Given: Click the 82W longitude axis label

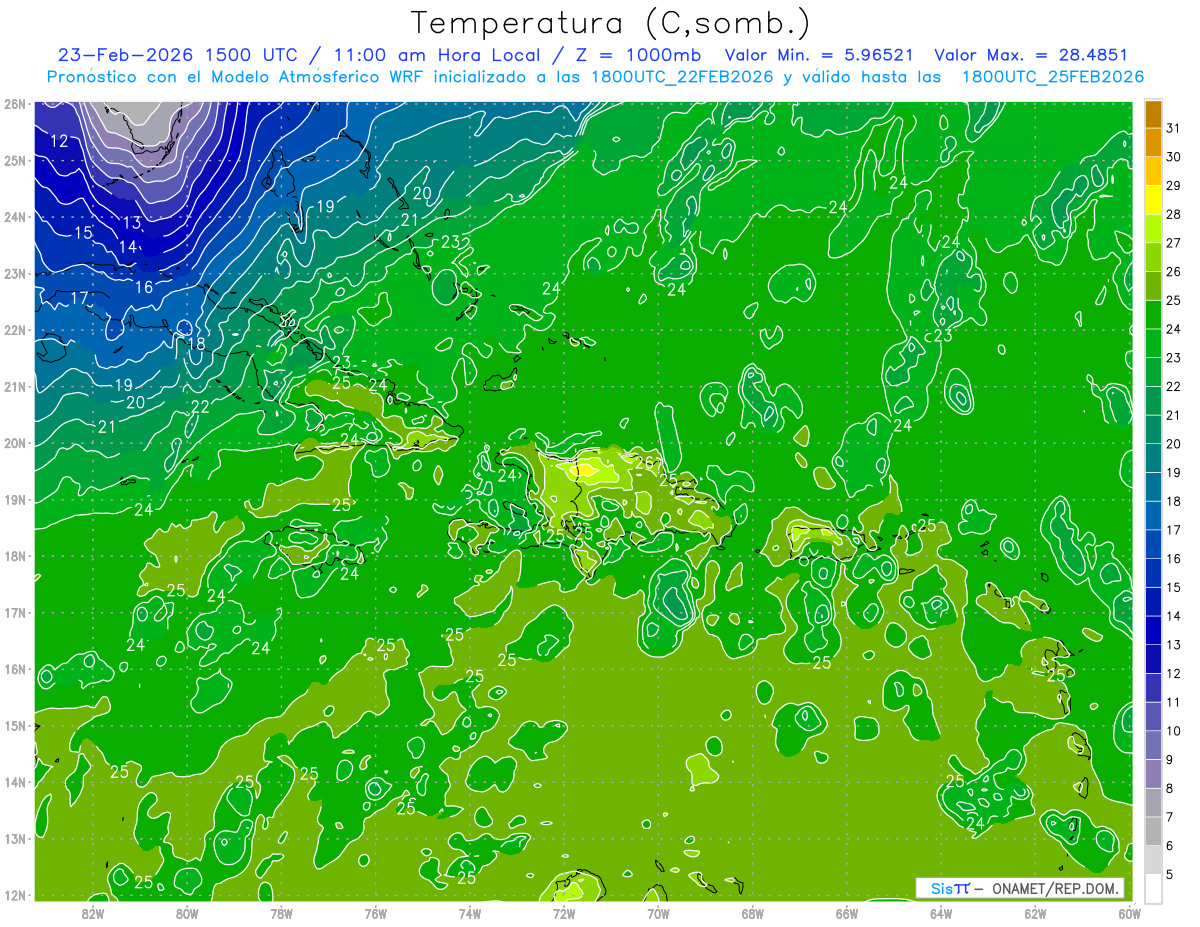Looking at the screenshot, I should [x=93, y=913].
